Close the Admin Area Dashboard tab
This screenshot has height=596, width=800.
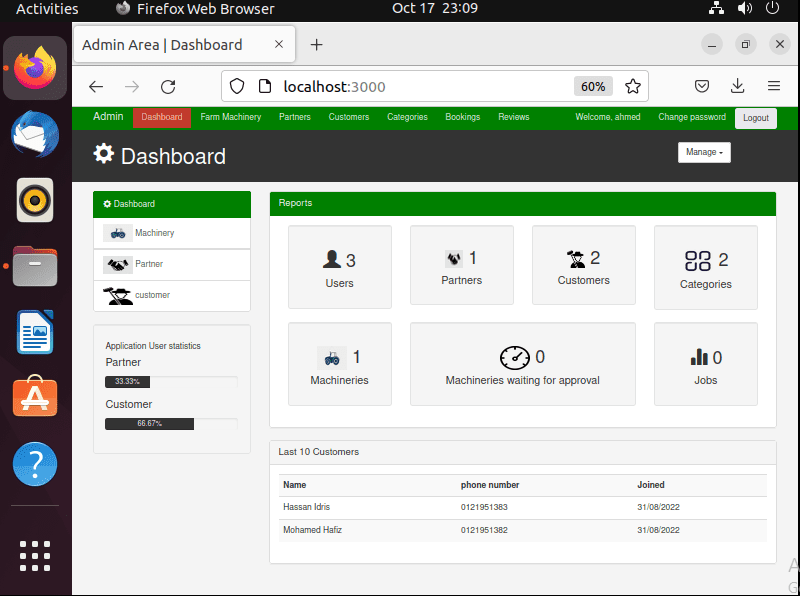point(279,44)
